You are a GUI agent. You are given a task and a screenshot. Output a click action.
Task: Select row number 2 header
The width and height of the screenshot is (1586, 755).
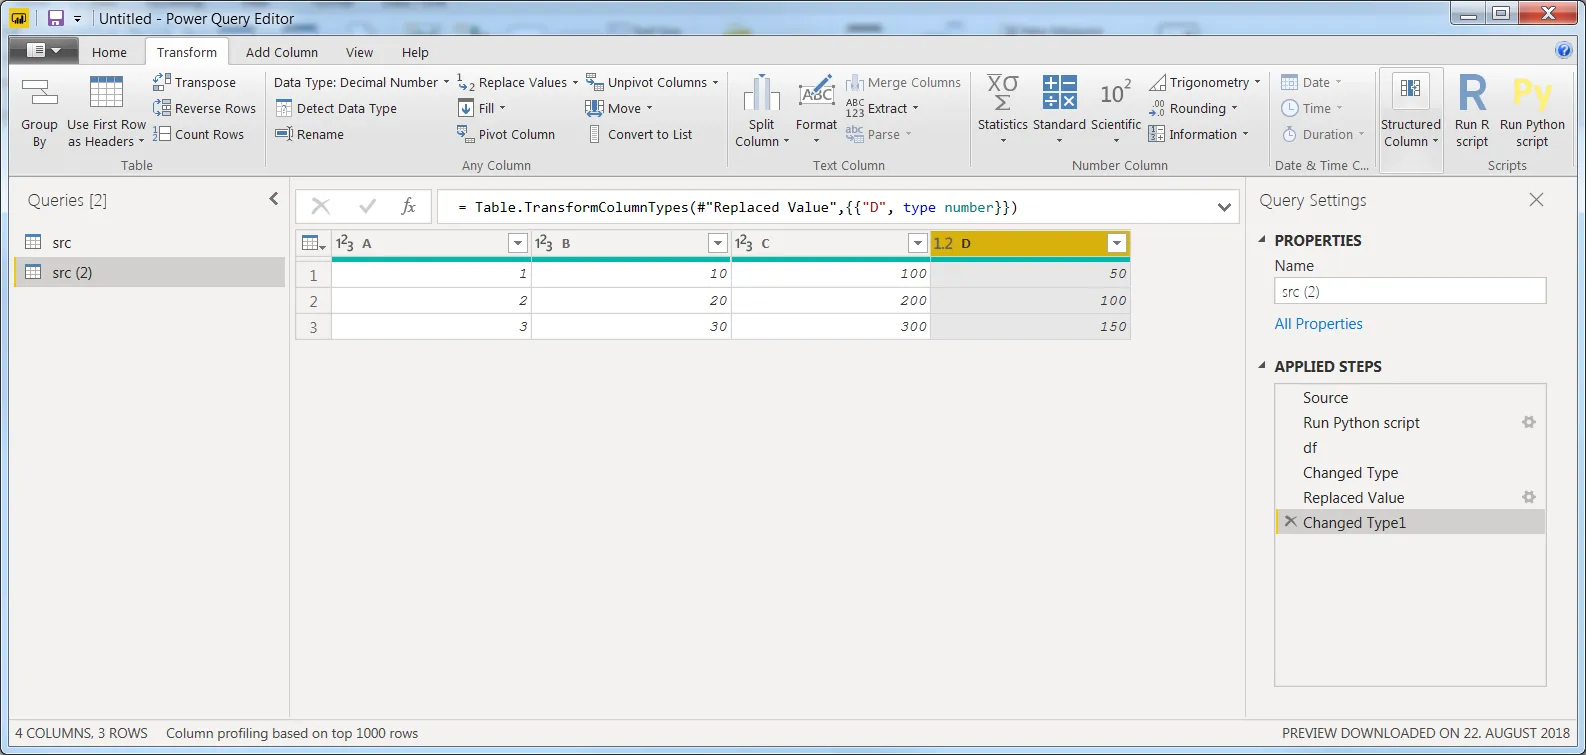point(313,300)
